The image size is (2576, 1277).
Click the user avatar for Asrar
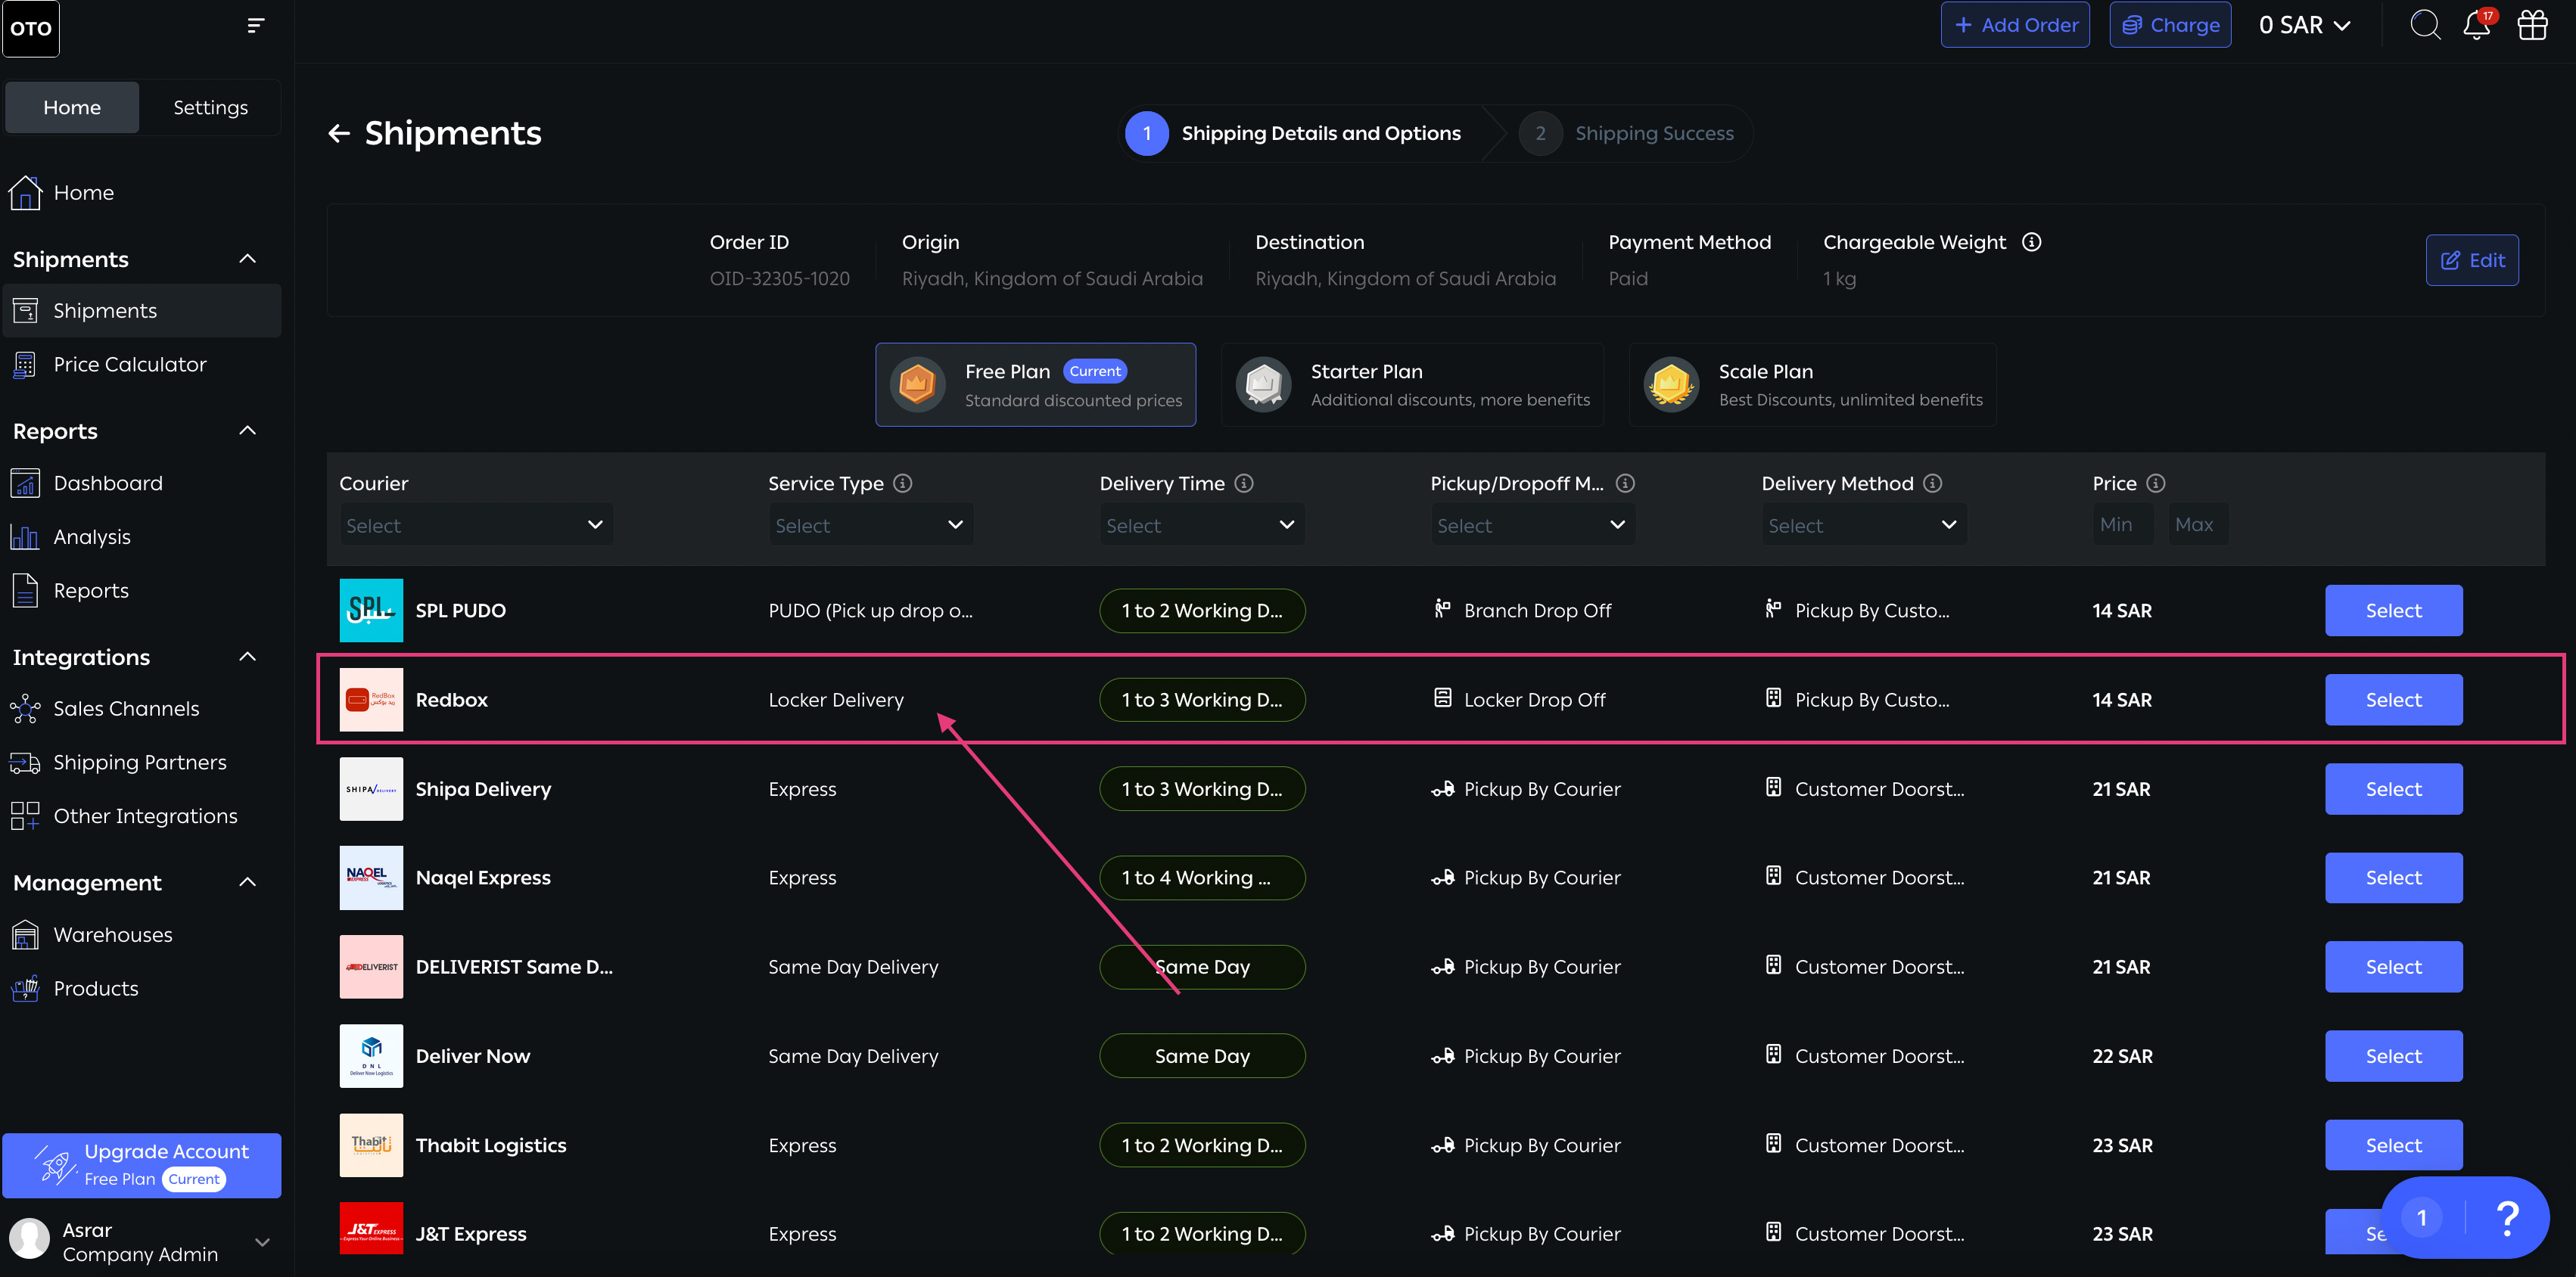pyautogui.click(x=30, y=1239)
